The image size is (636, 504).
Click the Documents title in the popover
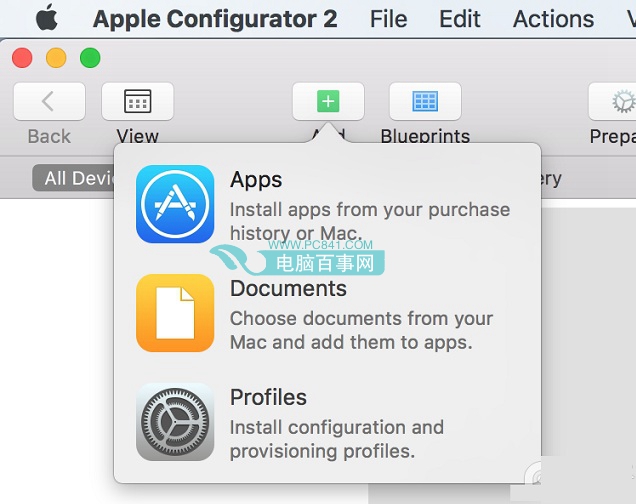[x=288, y=289]
